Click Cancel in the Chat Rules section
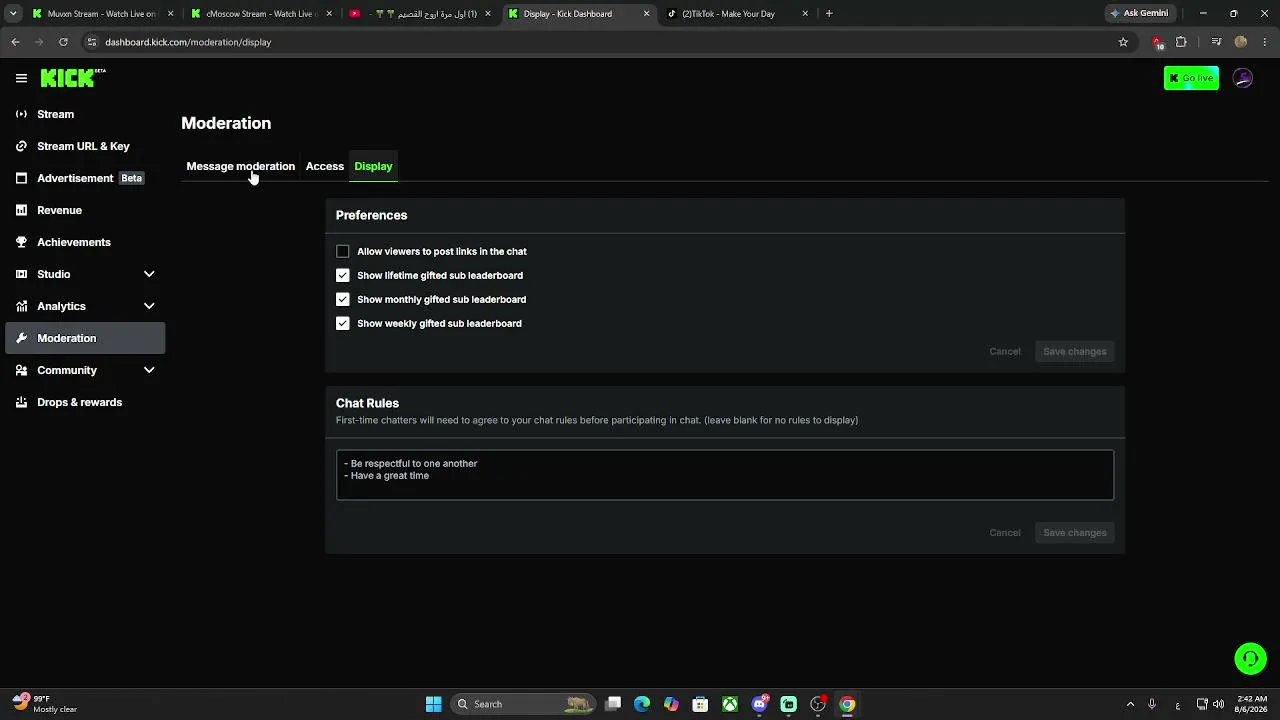The image size is (1280, 720). (x=1005, y=532)
